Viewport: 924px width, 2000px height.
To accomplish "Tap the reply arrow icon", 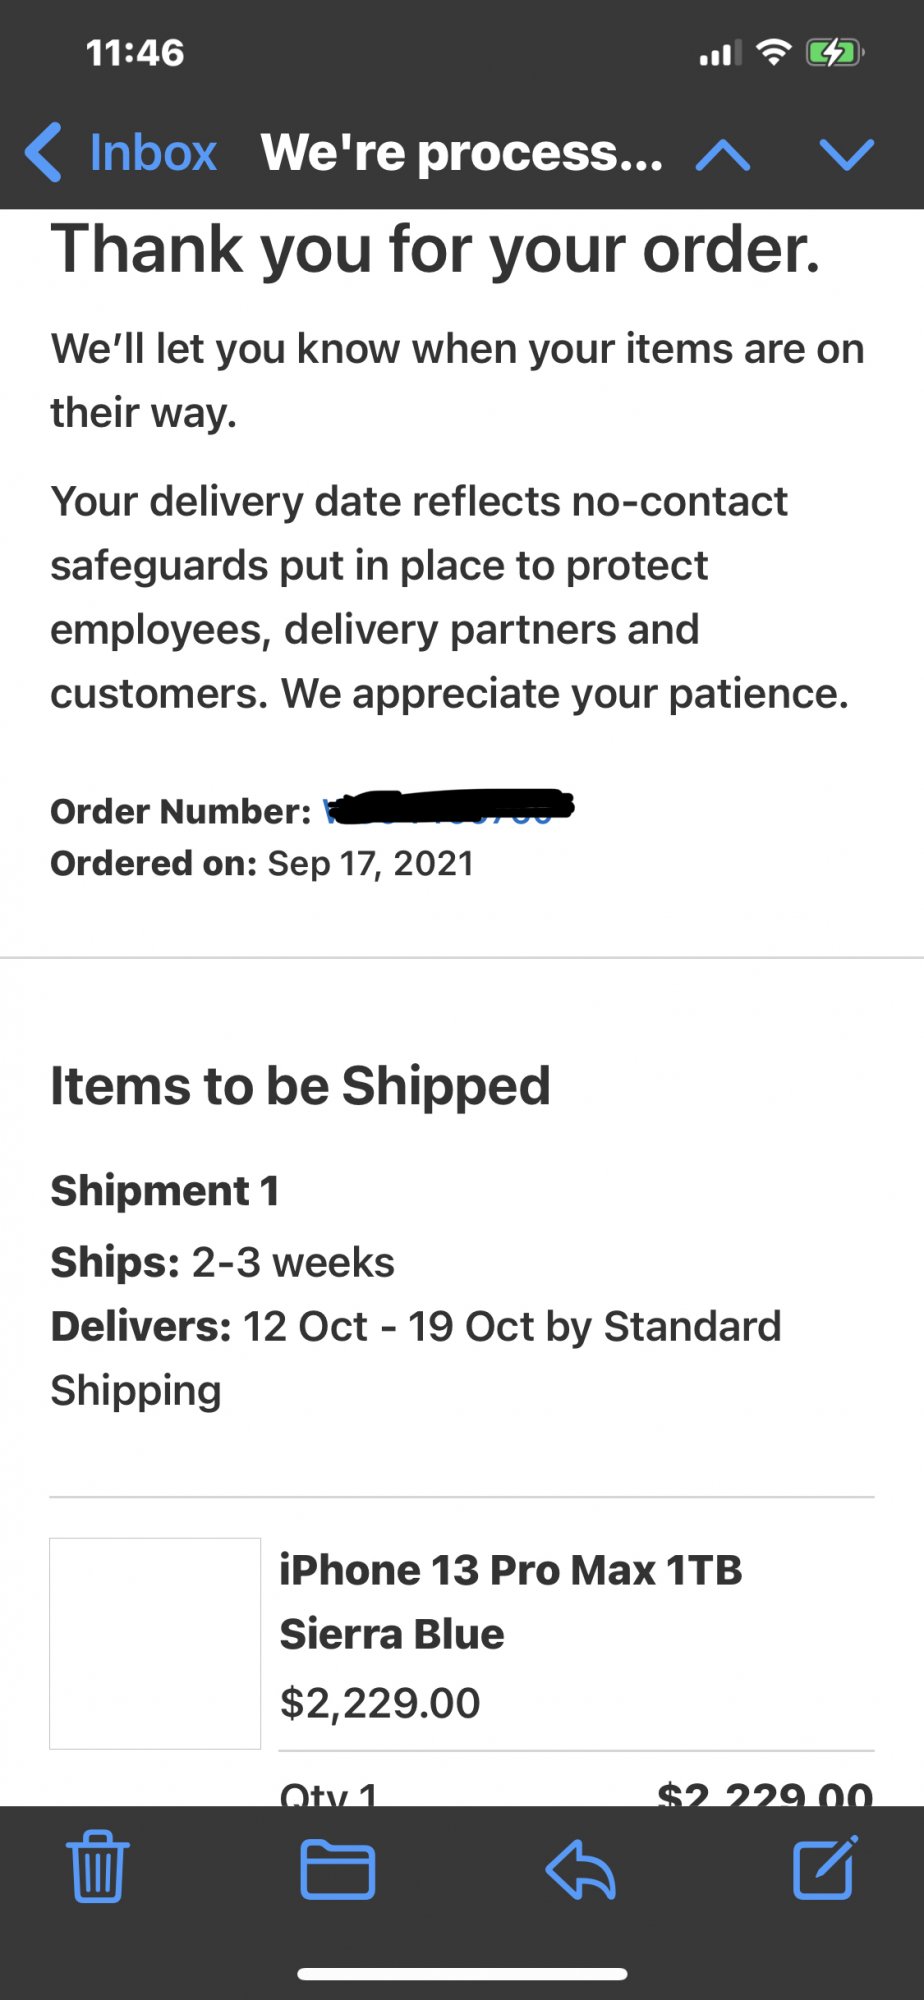I will pos(581,1868).
